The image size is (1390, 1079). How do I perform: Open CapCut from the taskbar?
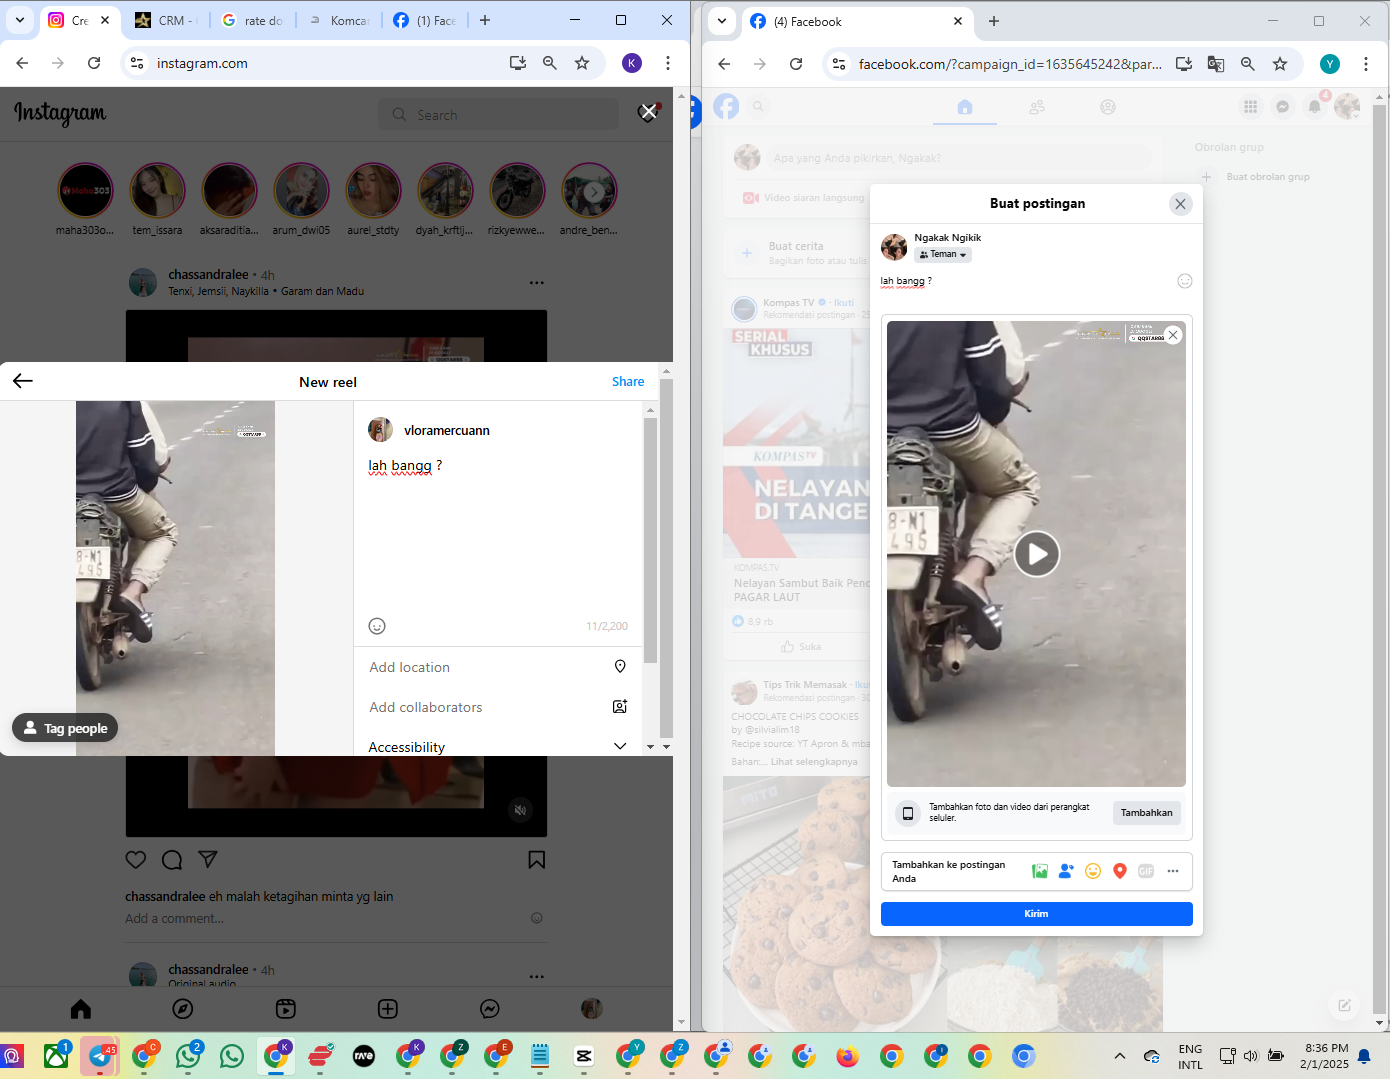(x=584, y=1056)
